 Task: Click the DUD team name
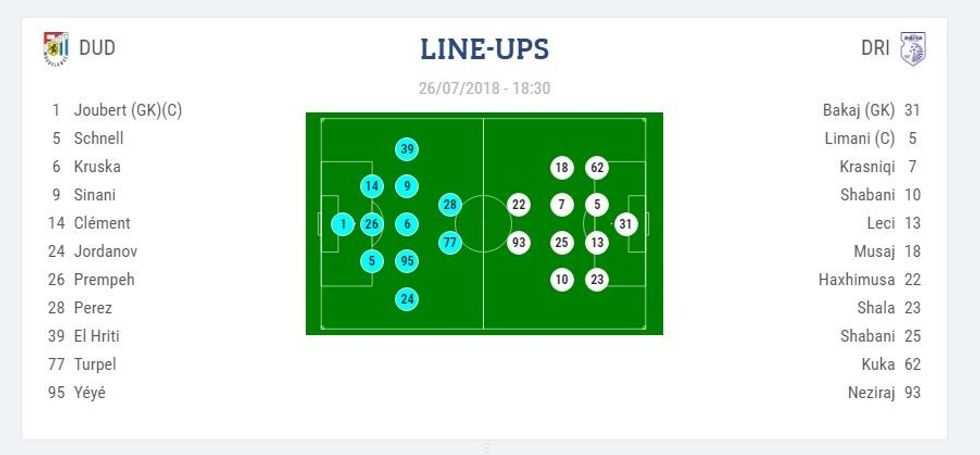(97, 48)
